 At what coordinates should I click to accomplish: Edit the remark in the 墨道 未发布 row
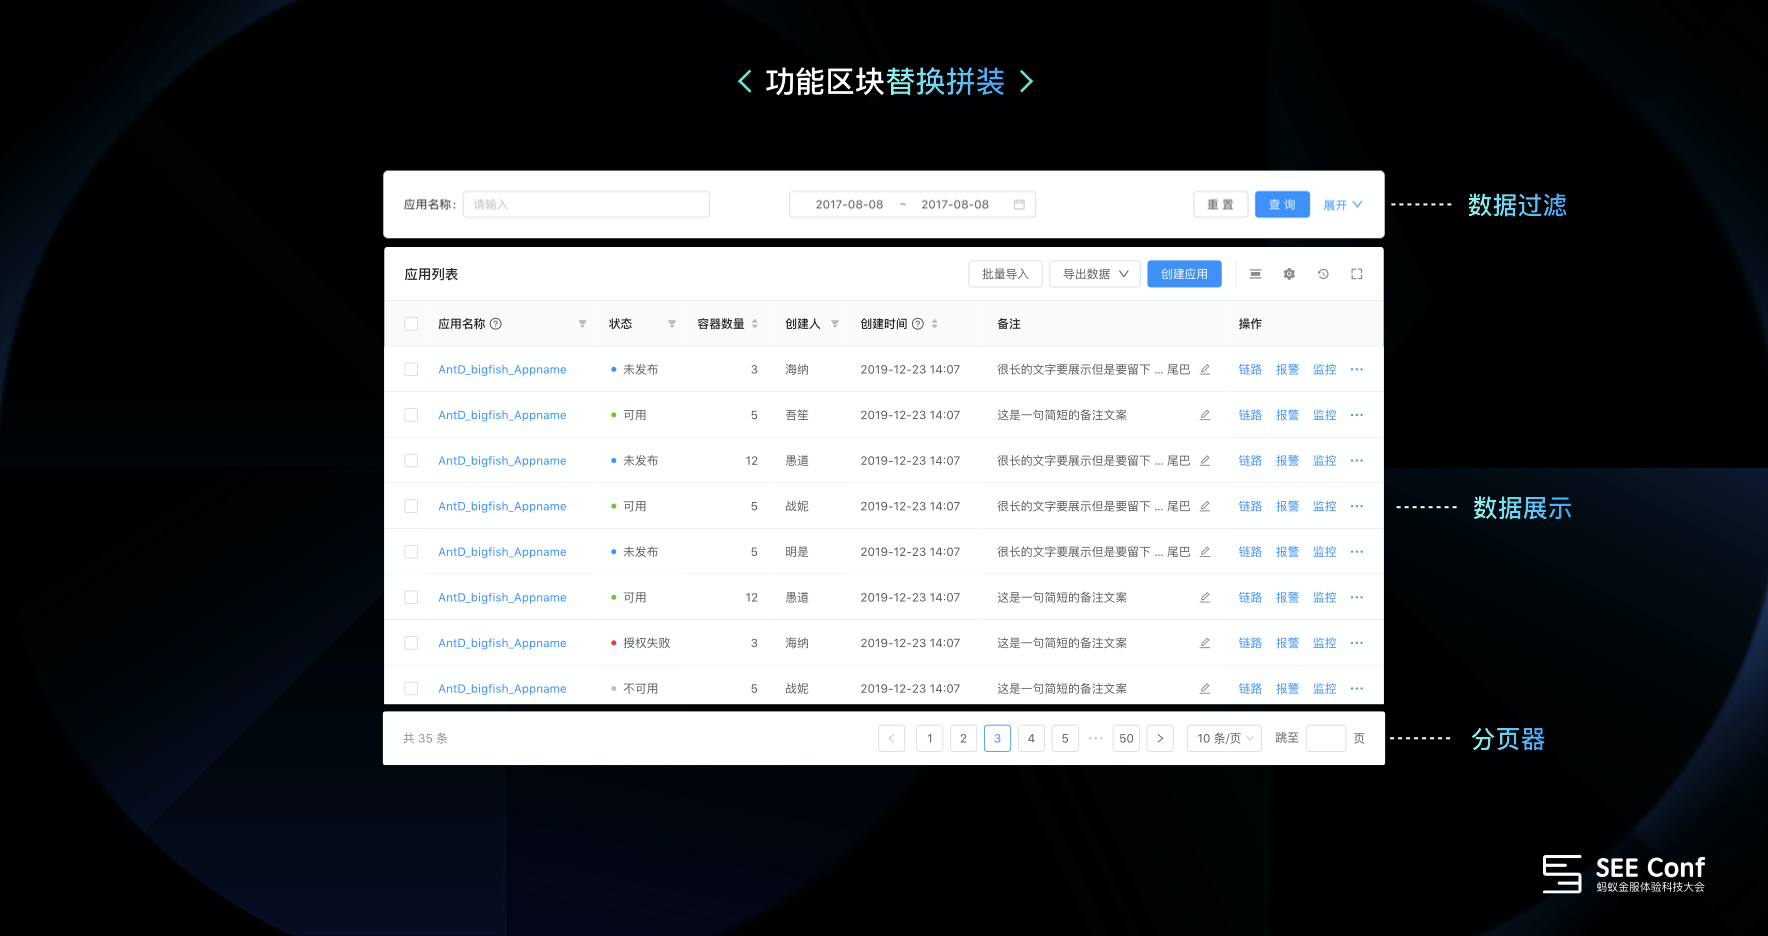[x=1205, y=461]
